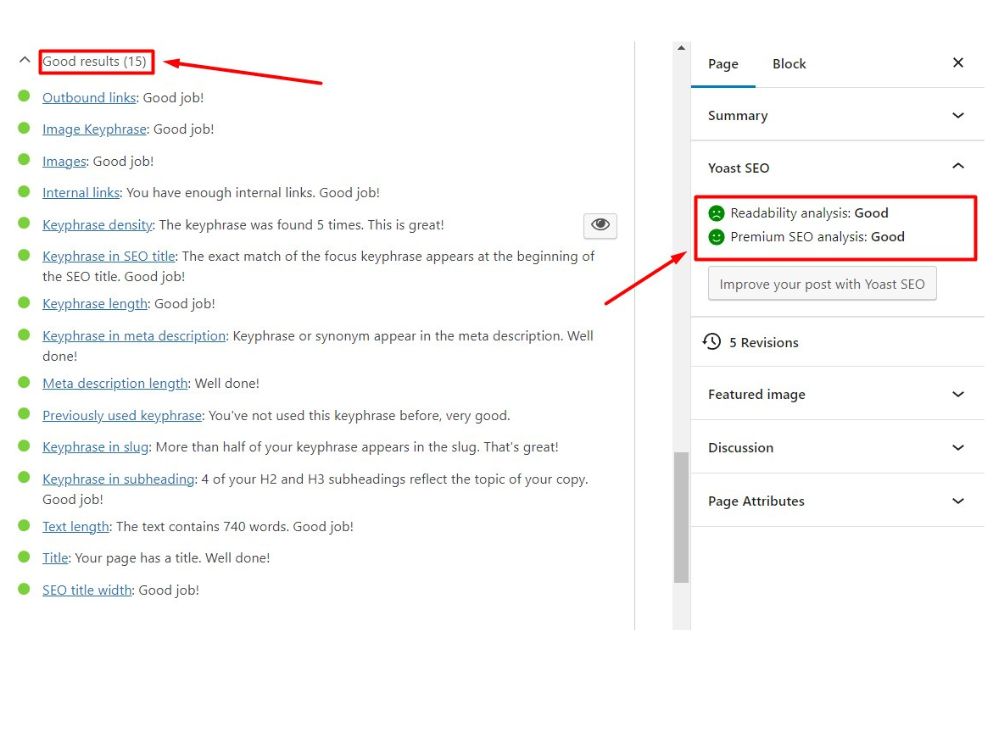
Task: Click the green bullet beside Keyphrase in subheading
Action: [x=24, y=477]
